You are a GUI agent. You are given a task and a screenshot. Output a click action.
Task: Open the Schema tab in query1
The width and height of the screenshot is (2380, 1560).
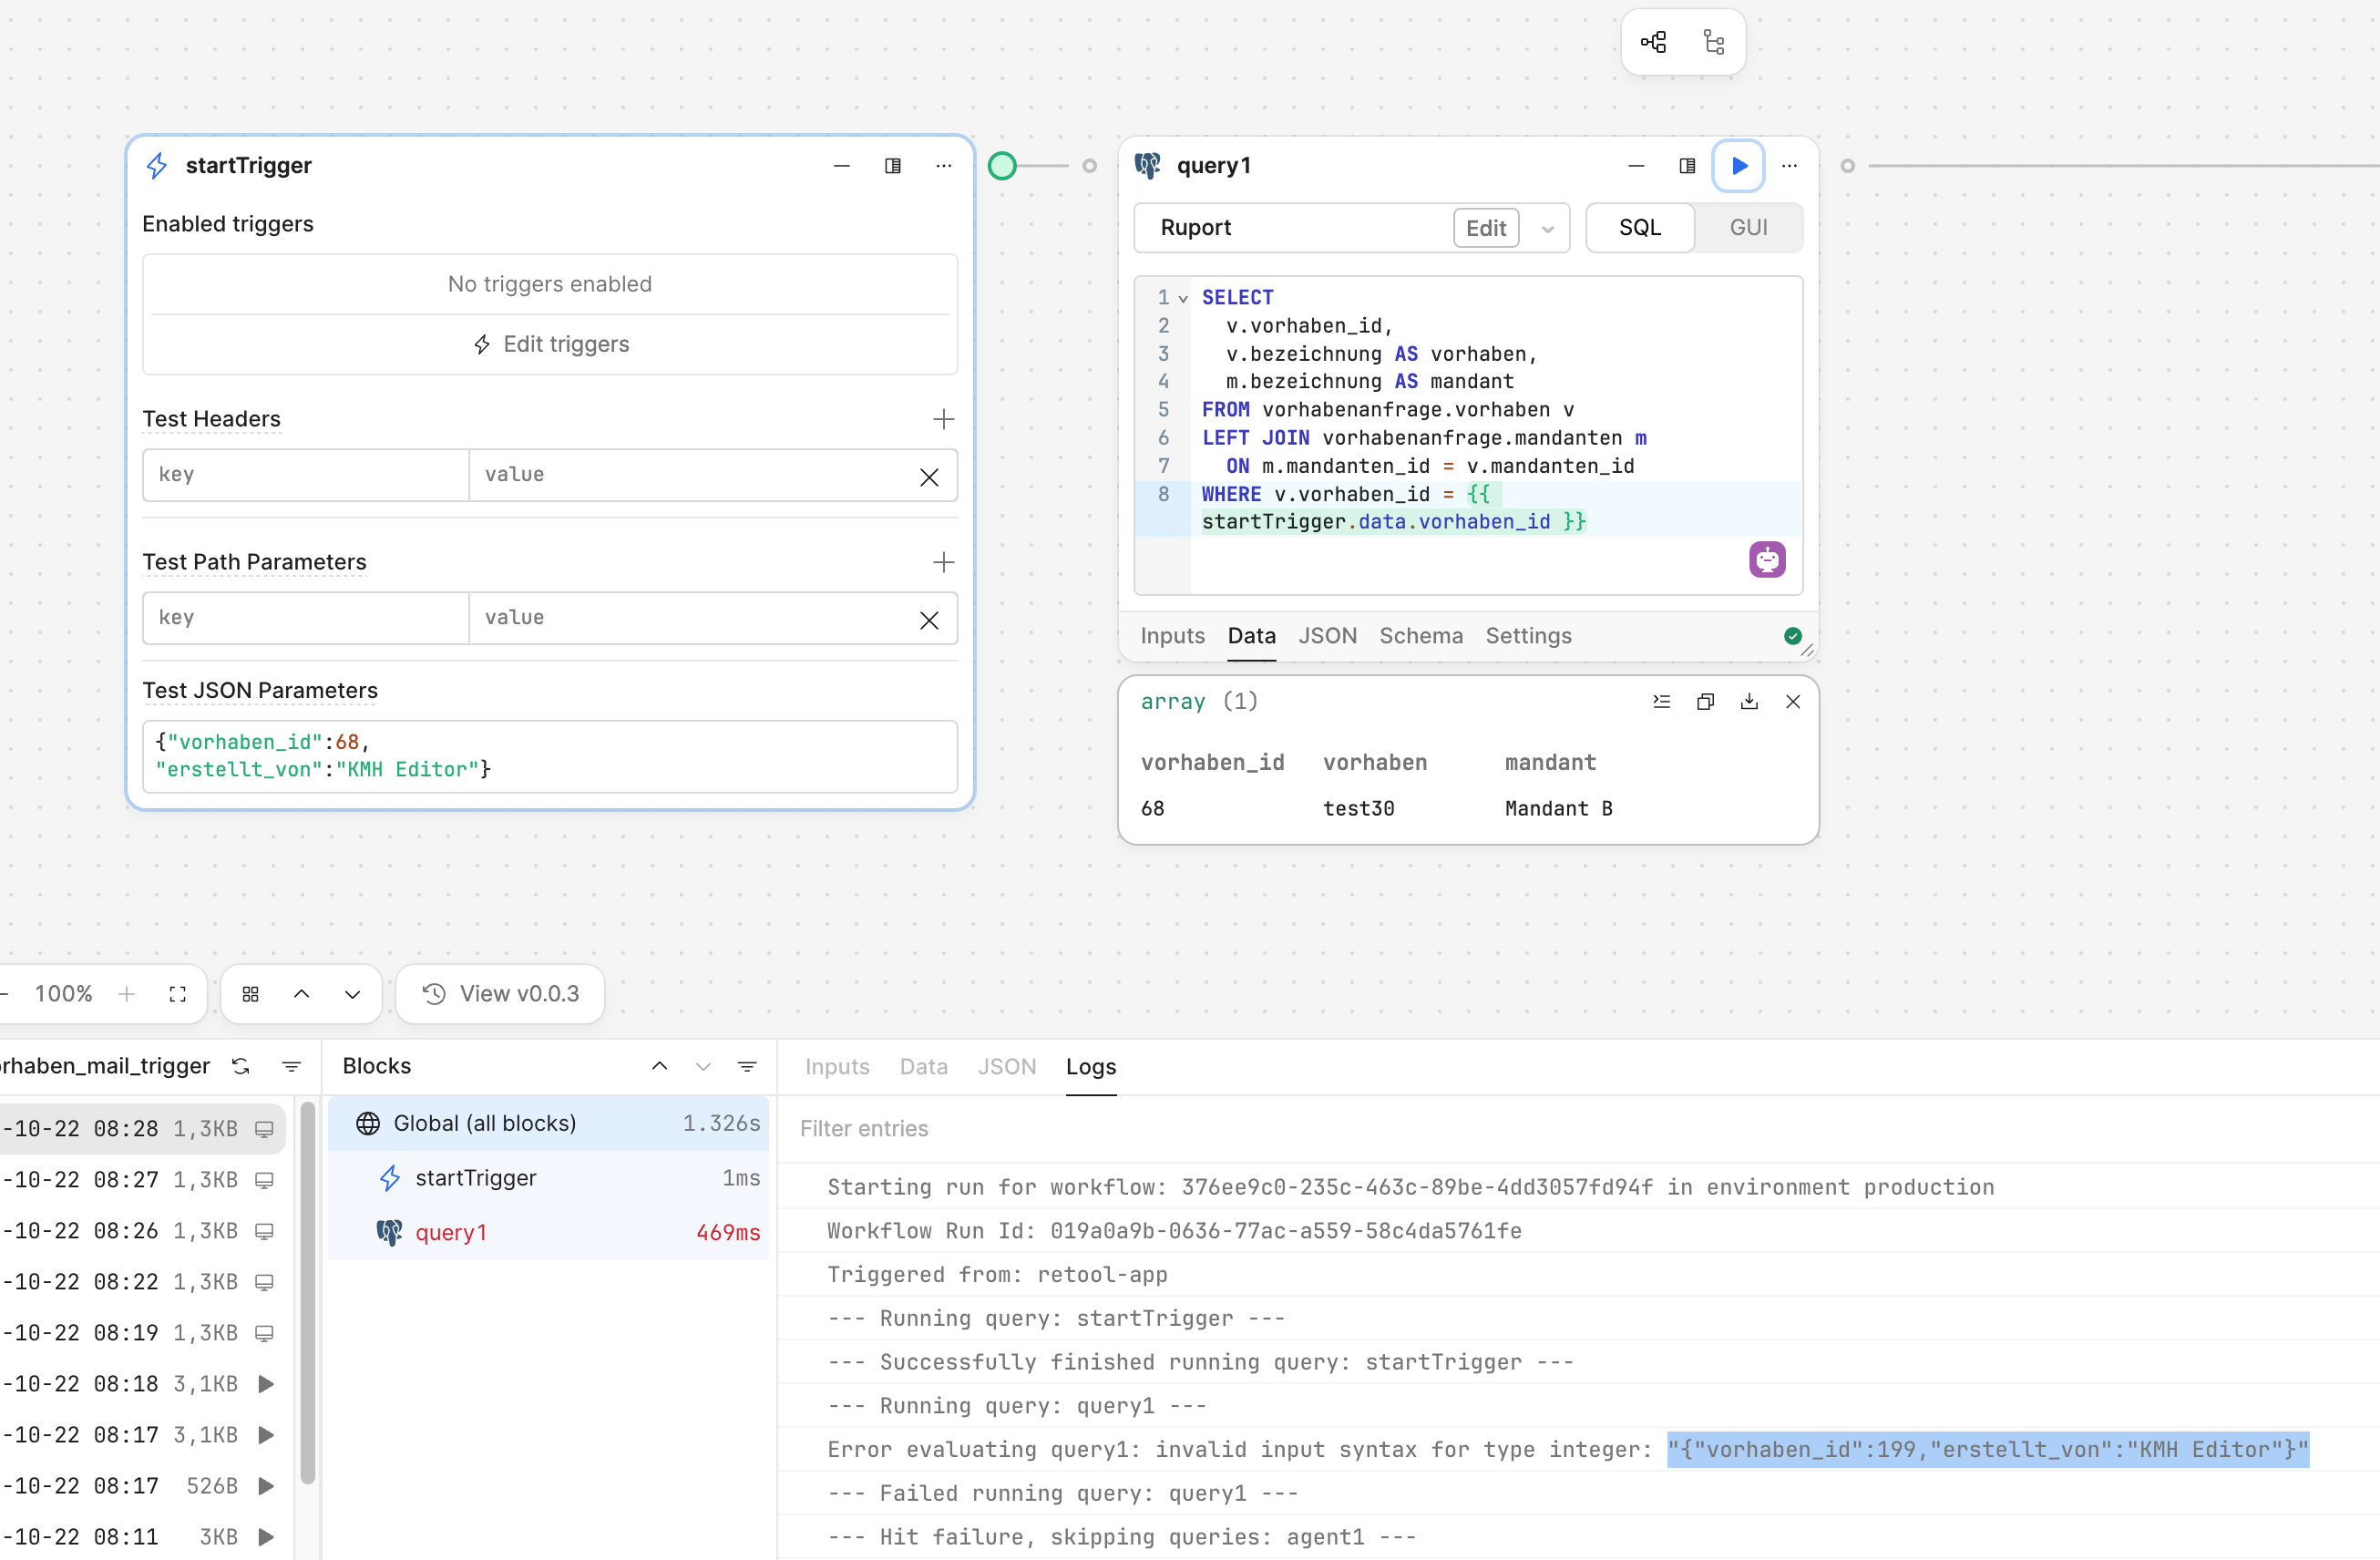(1420, 636)
